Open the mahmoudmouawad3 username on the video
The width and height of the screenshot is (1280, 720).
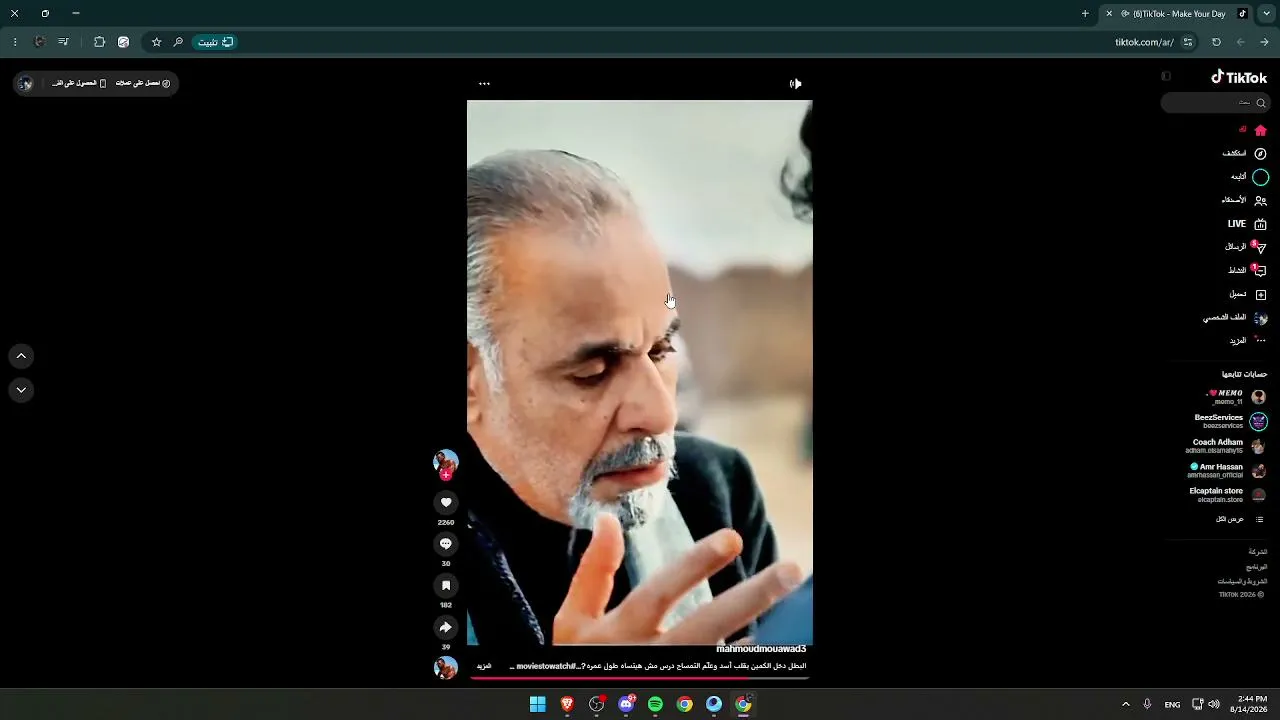pyautogui.click(x=761, y=649)
